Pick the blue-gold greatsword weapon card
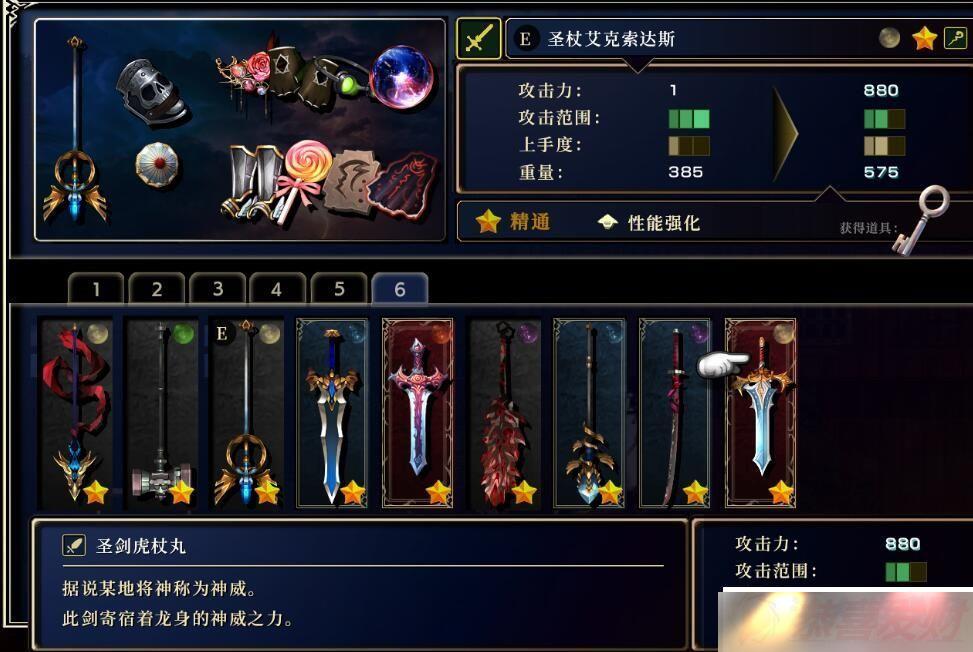973x652 pixels. 333,413
